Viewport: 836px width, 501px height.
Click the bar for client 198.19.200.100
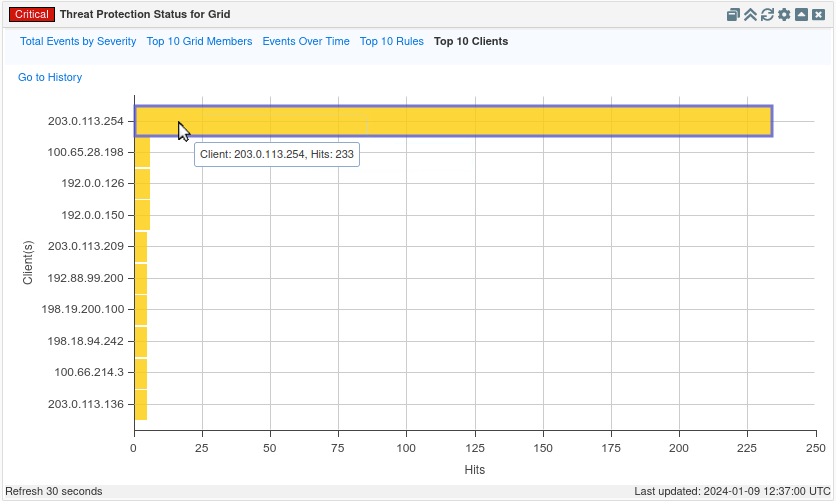(x=141, y=310)
